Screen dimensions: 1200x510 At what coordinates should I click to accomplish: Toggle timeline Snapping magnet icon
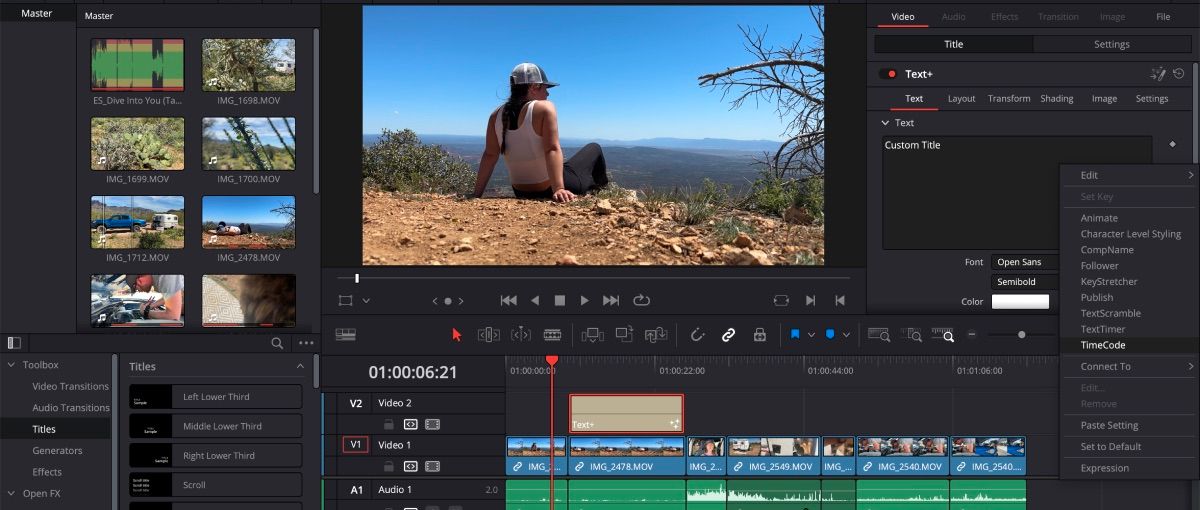[x=697, y=335]
